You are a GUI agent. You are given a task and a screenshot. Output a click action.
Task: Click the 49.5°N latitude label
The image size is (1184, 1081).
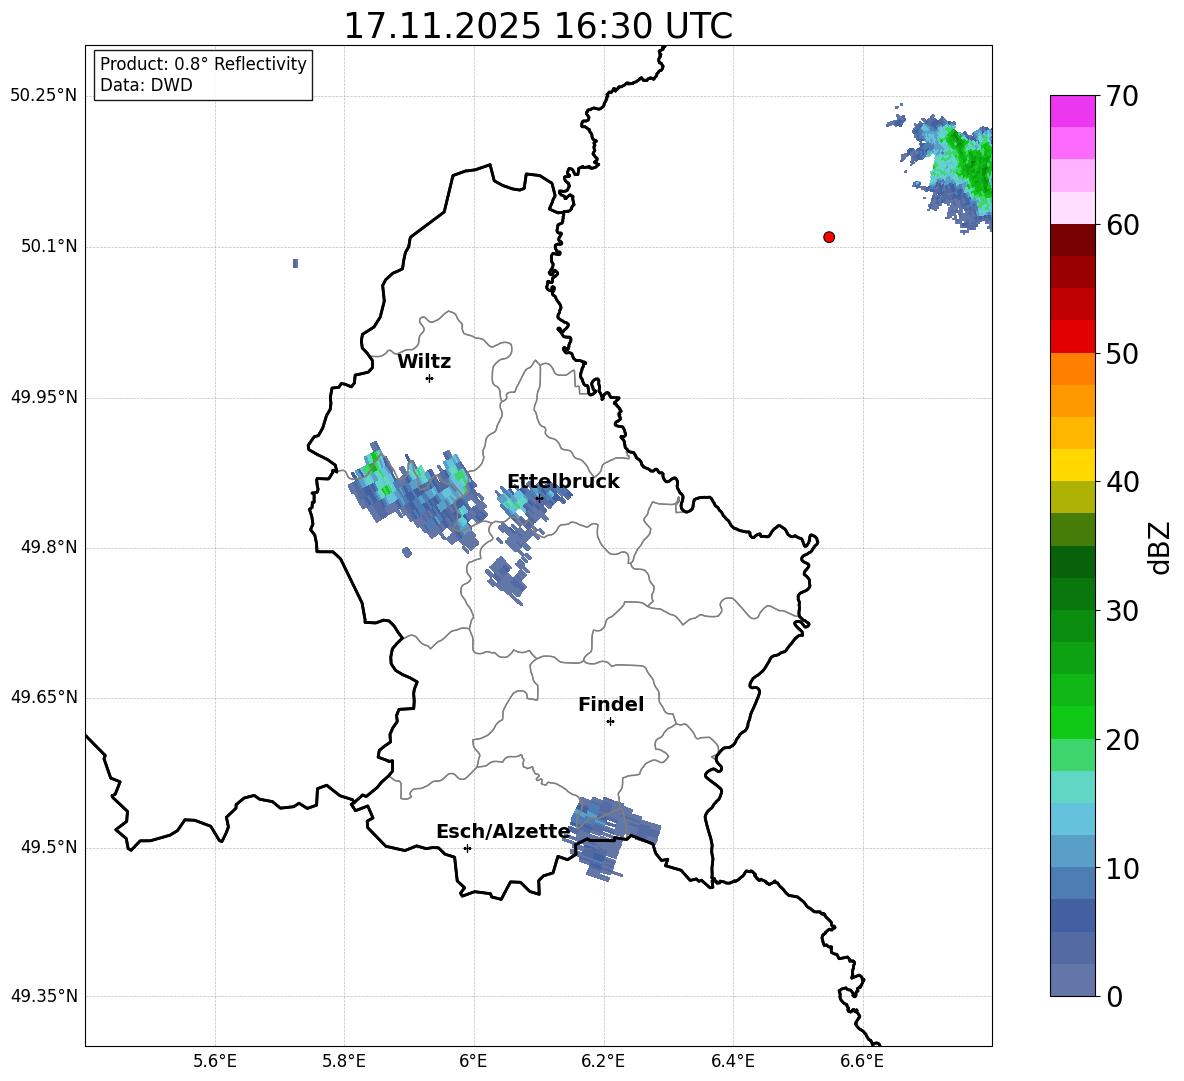(48, 847)
